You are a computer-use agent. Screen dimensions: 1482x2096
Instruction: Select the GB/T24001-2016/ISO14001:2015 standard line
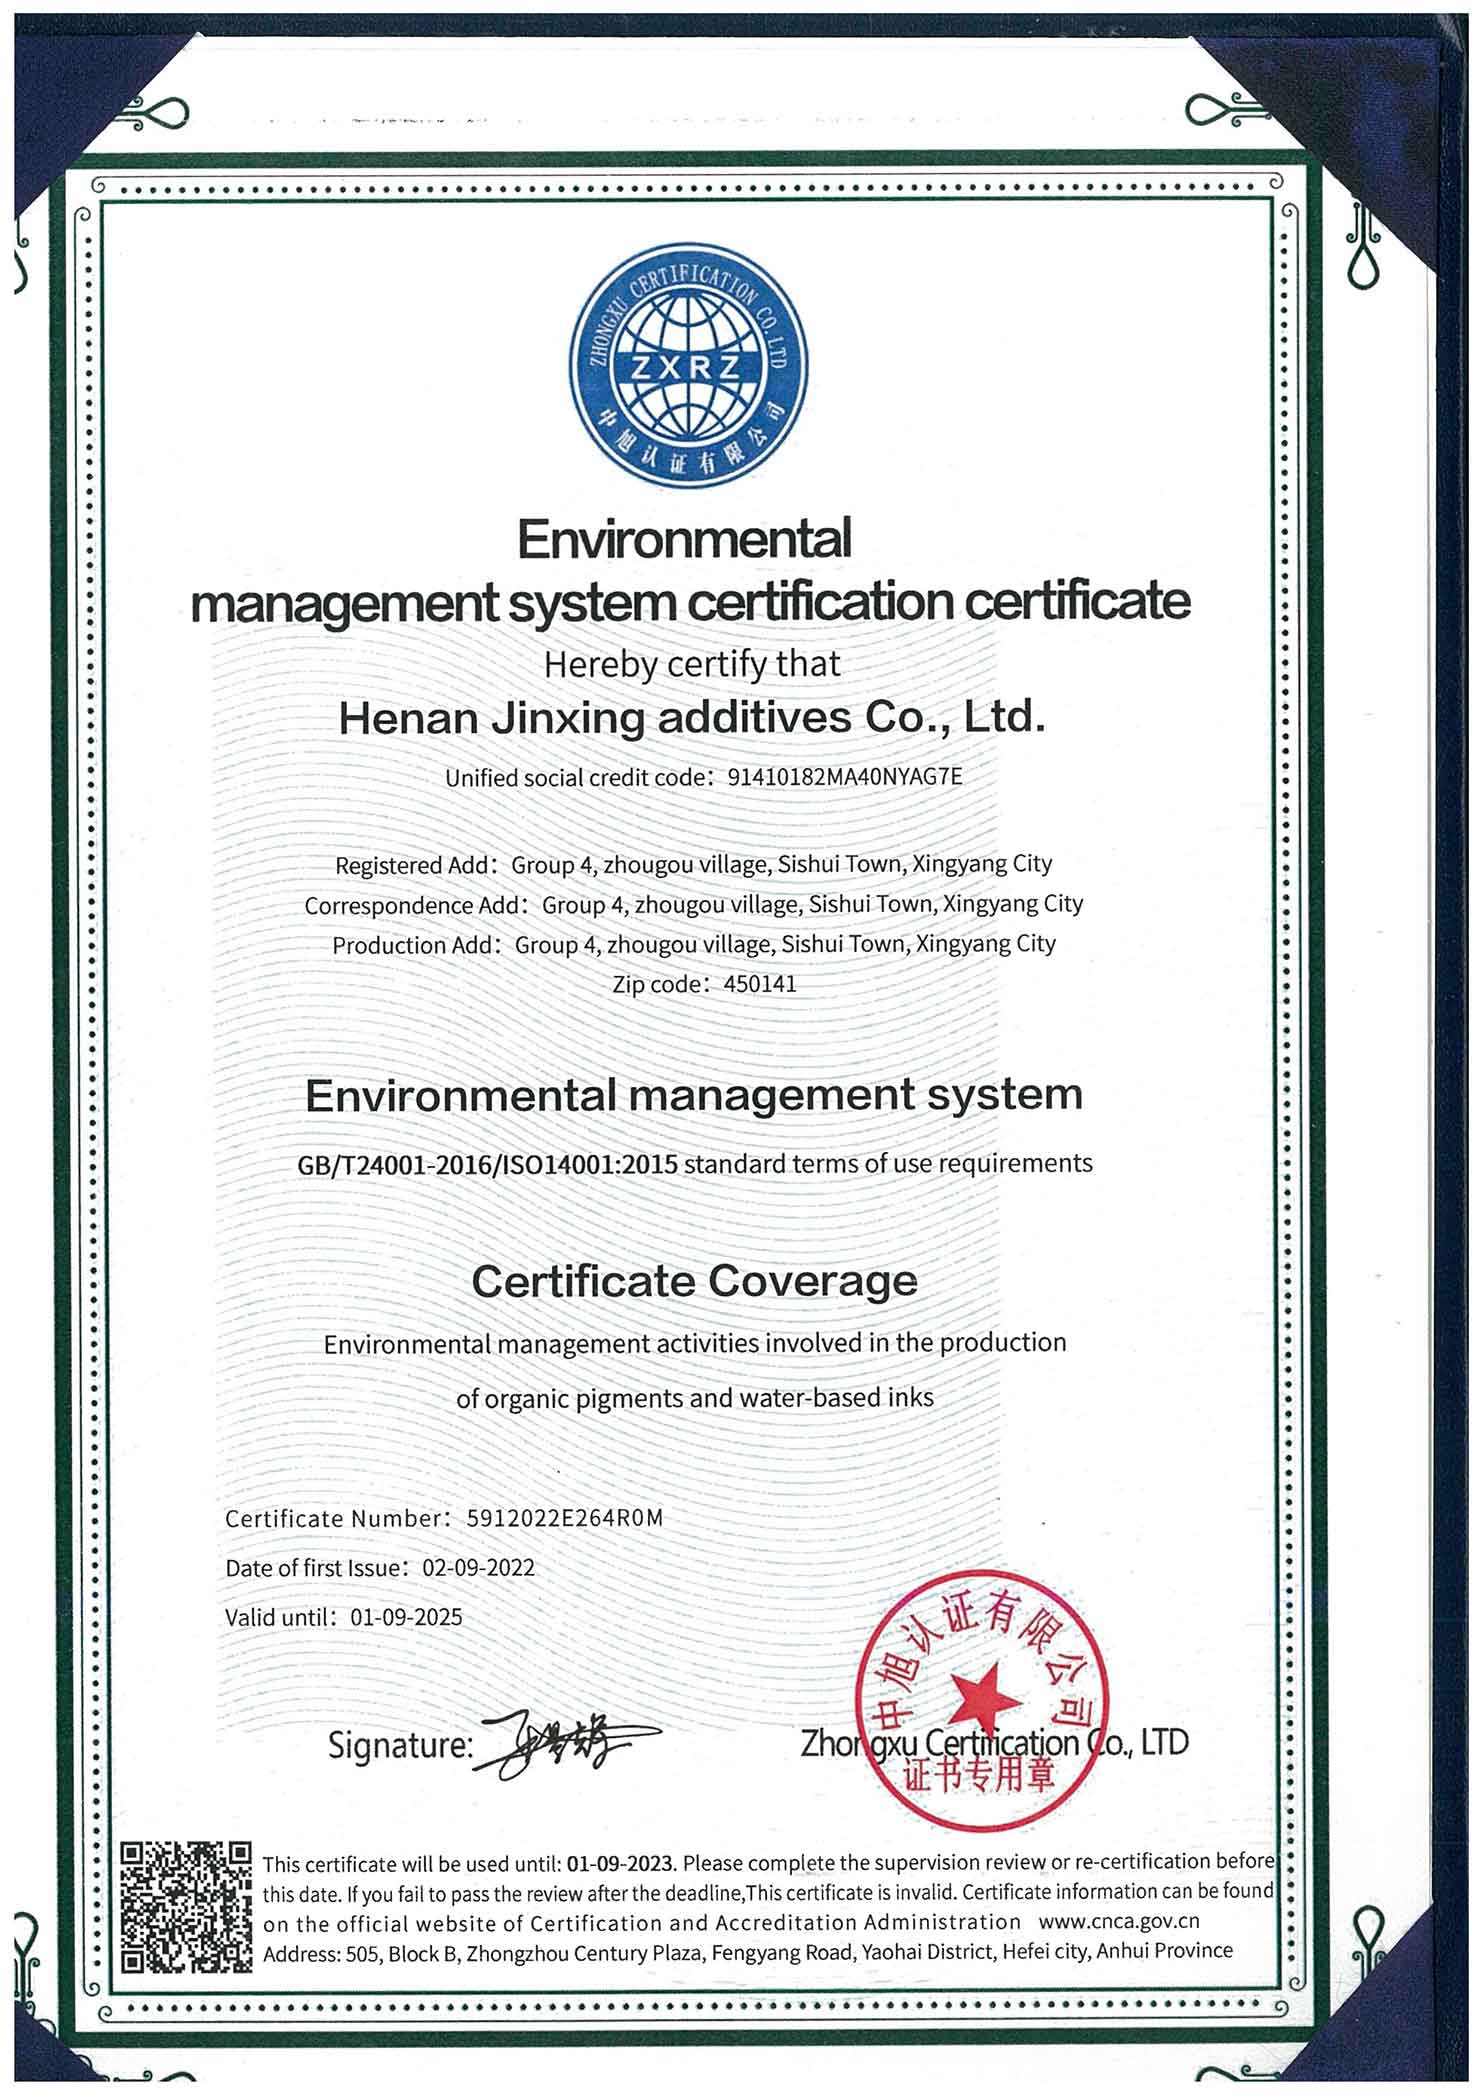695,1164
